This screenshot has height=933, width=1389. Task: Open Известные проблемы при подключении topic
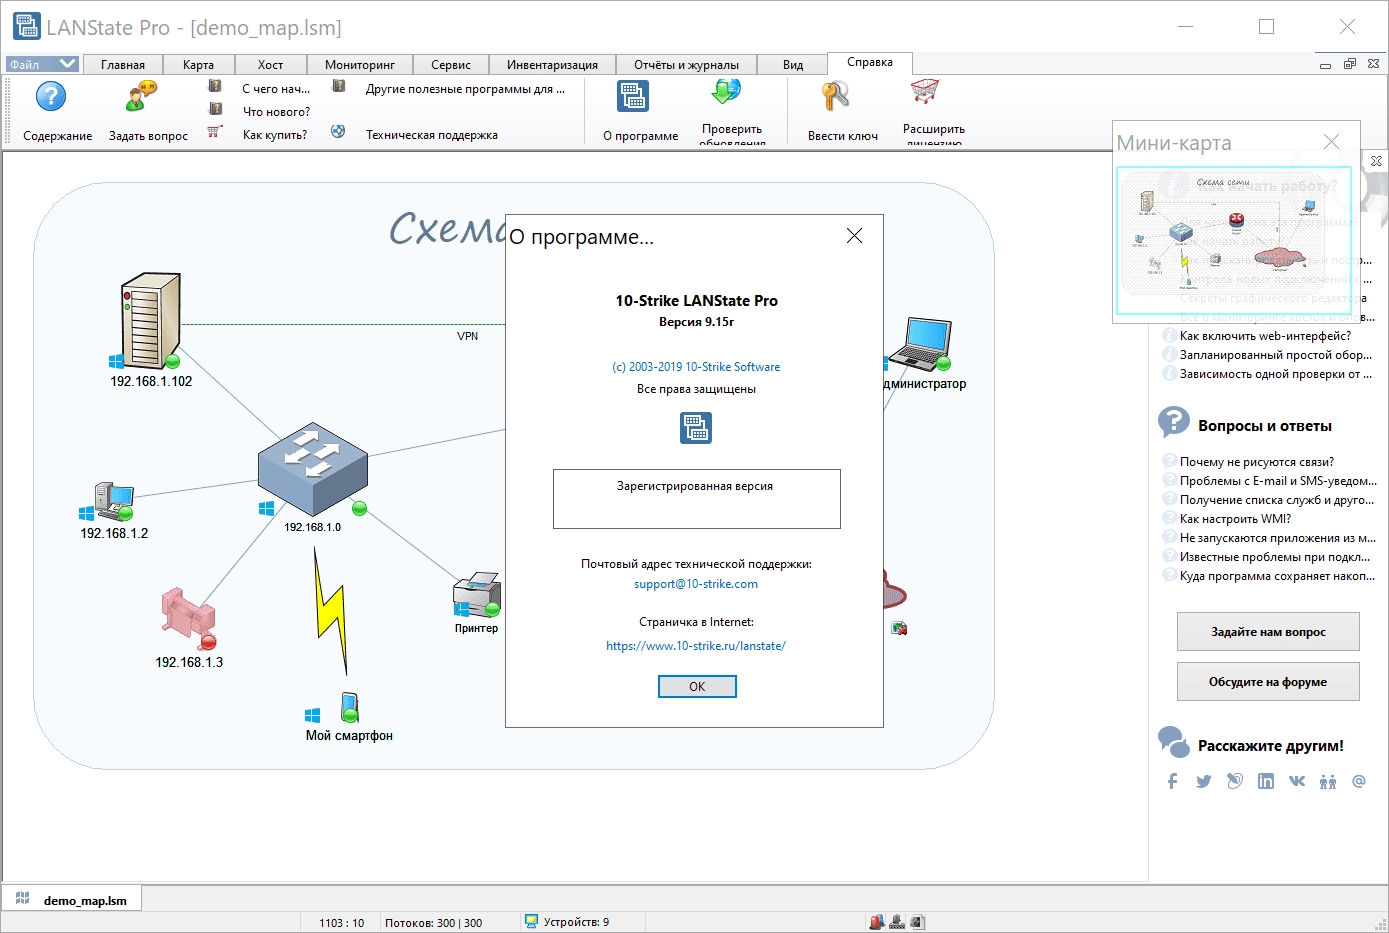tap(1275, 557)
